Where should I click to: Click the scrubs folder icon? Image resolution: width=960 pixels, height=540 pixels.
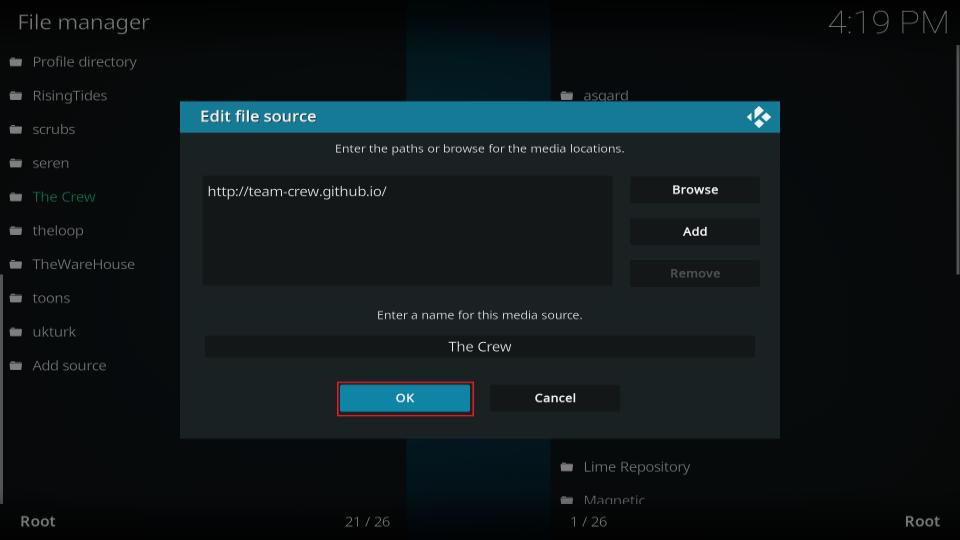point(16,129)
